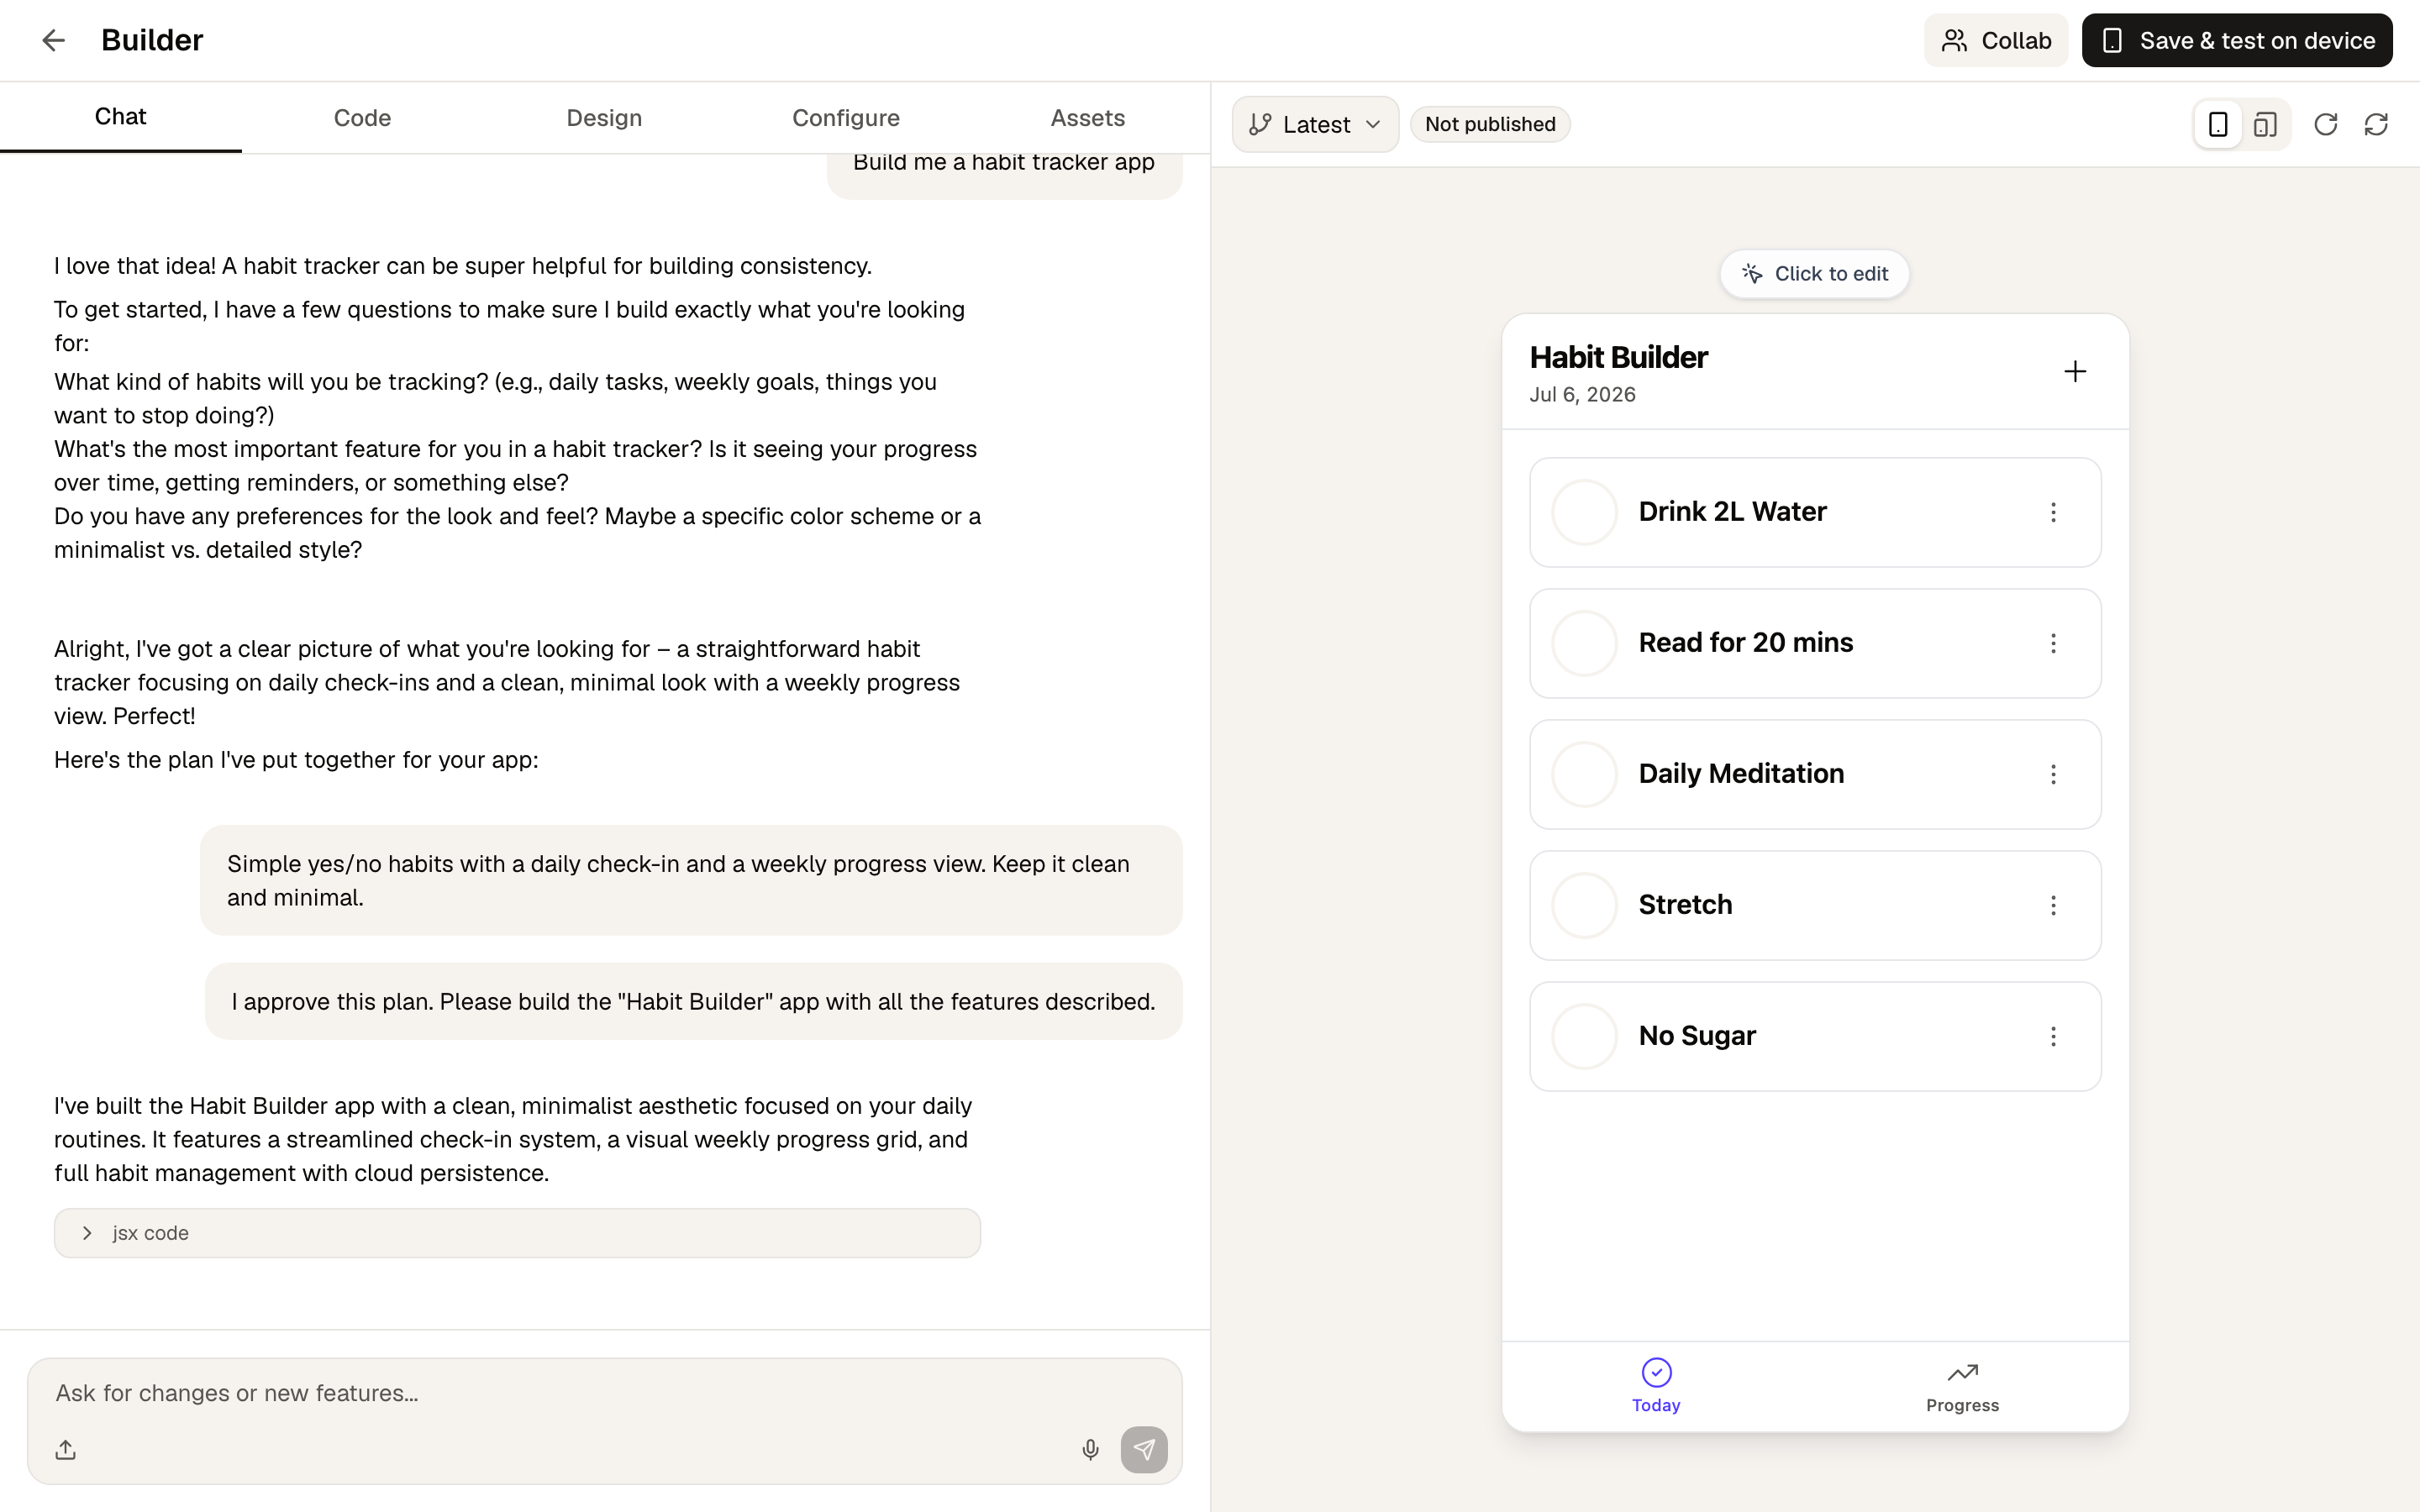
Task: Click the No Sugar habit label
Action: (x=1697, y=1035)
